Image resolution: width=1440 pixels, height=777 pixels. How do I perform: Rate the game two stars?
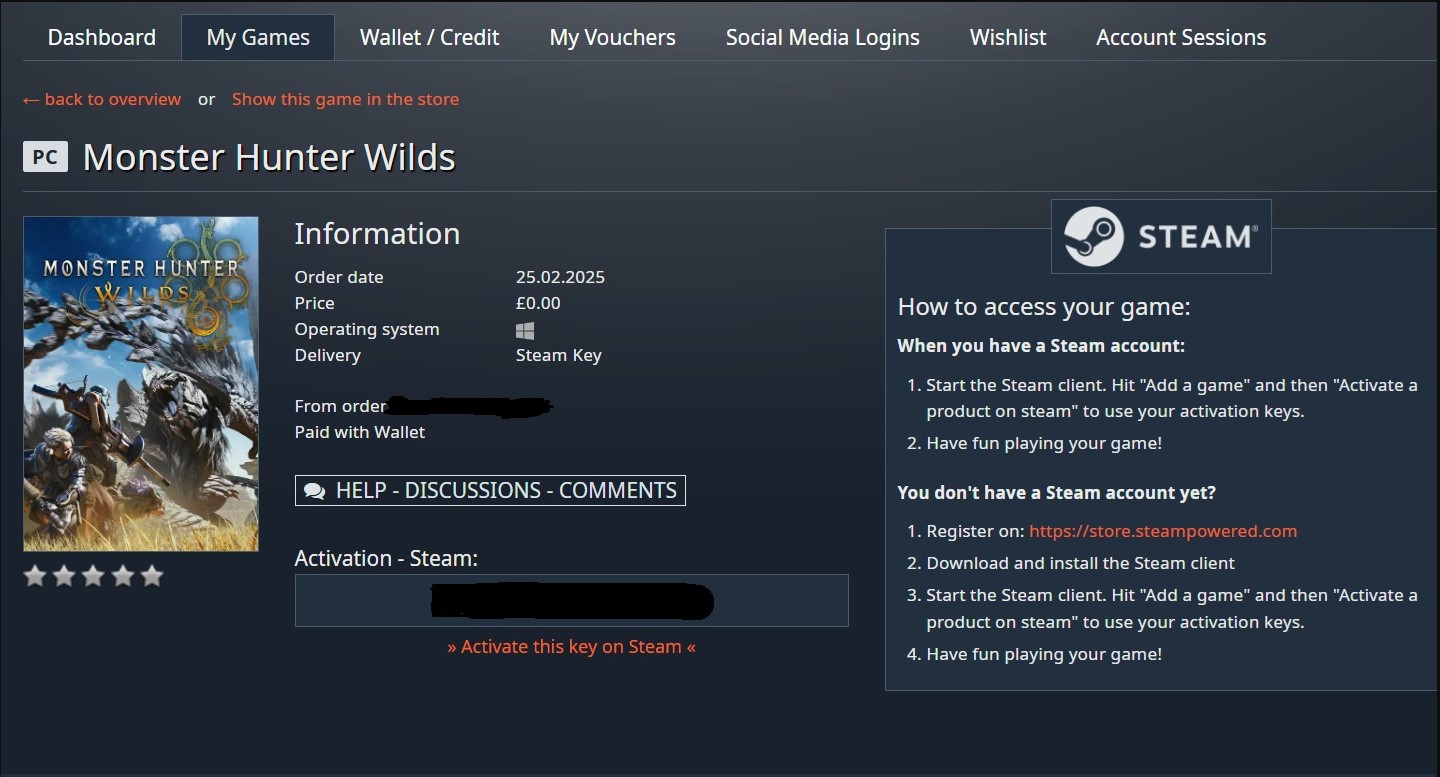(64, 576)
